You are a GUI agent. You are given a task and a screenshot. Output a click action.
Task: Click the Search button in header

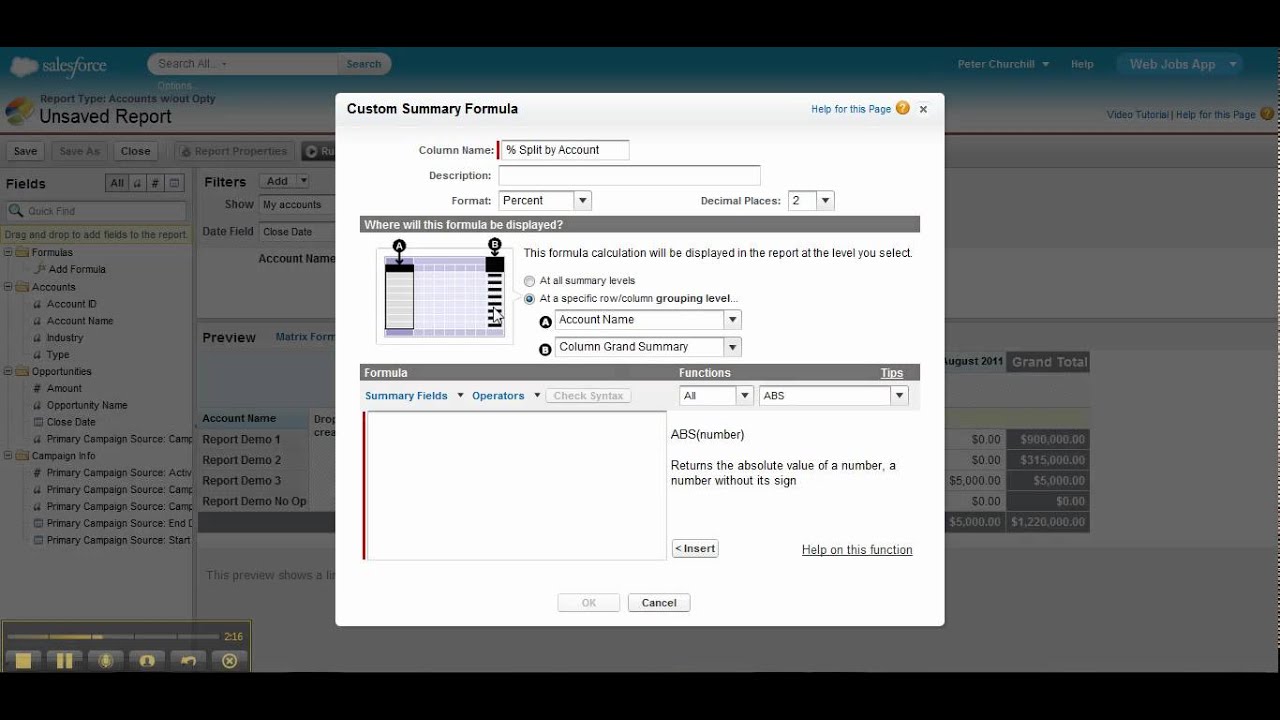tap(364, 64)
